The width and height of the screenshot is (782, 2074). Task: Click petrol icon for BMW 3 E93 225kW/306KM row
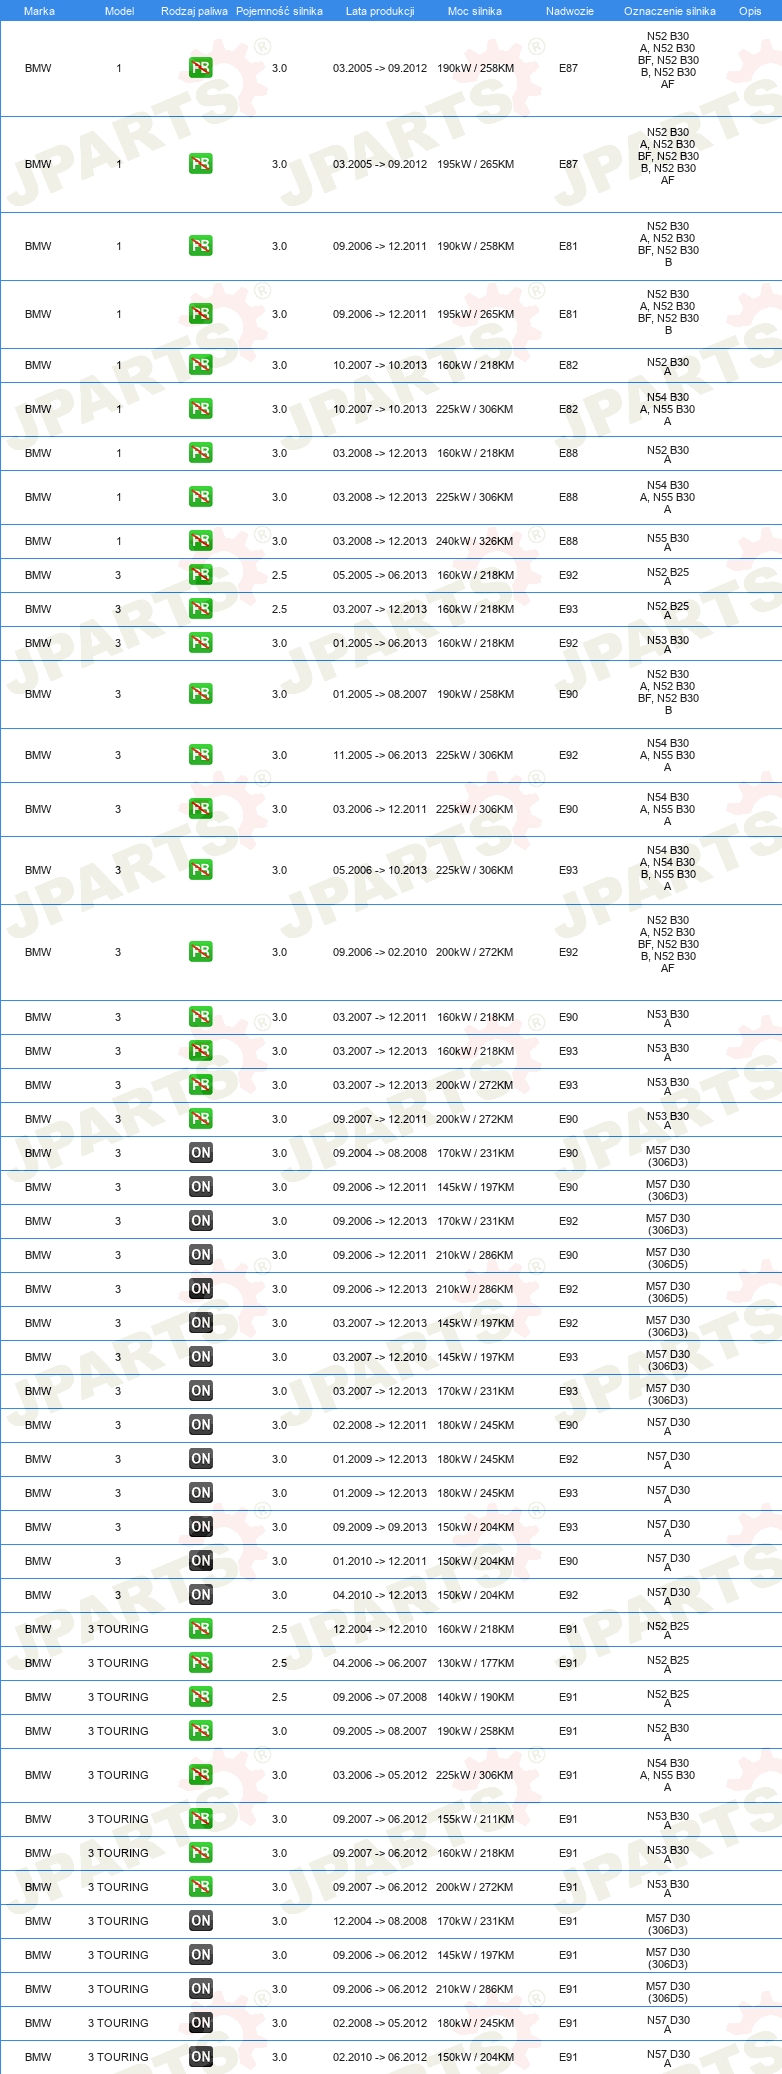[x=200, y=870]
